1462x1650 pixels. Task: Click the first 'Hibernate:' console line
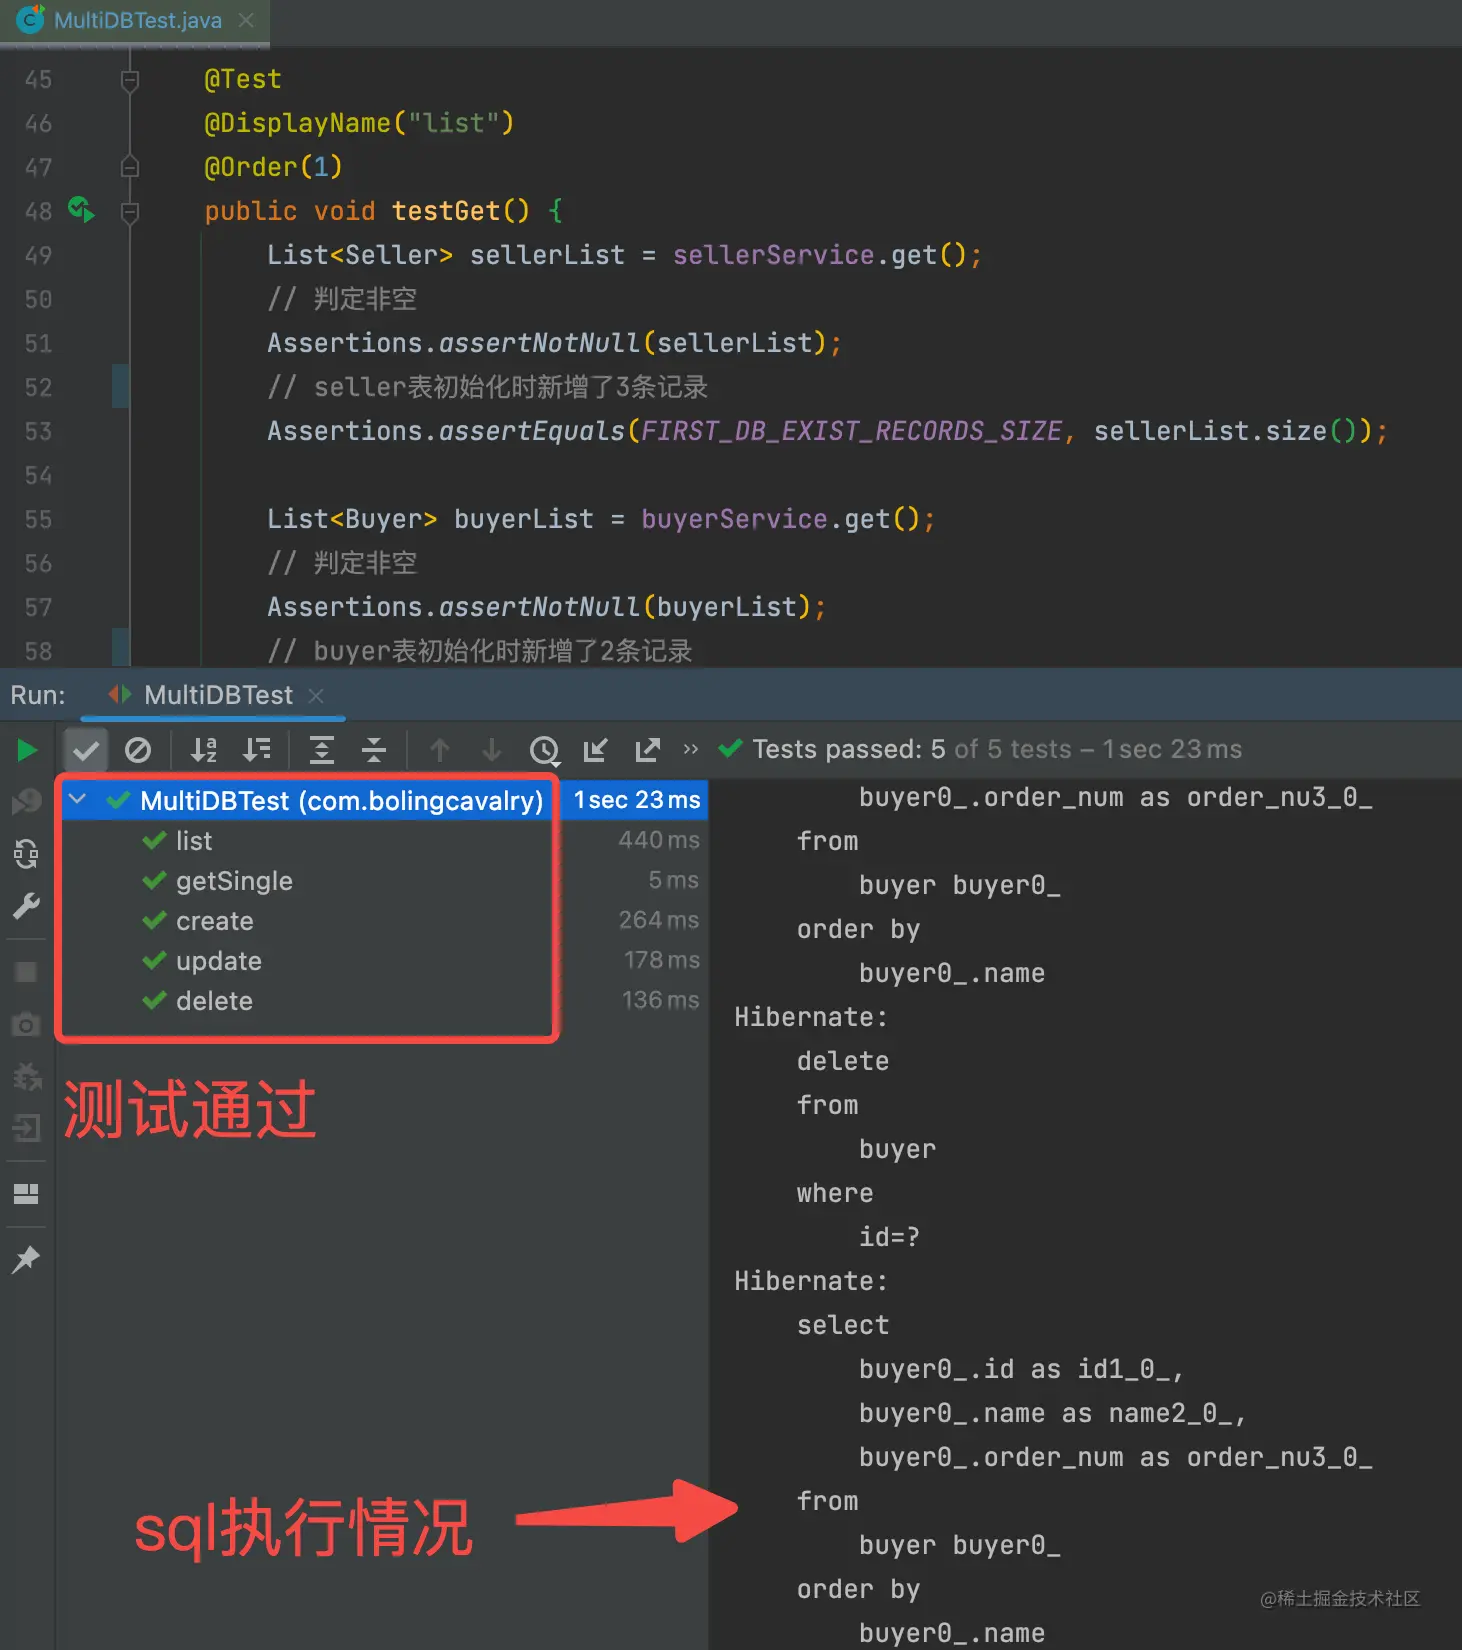pos(811,1017)
